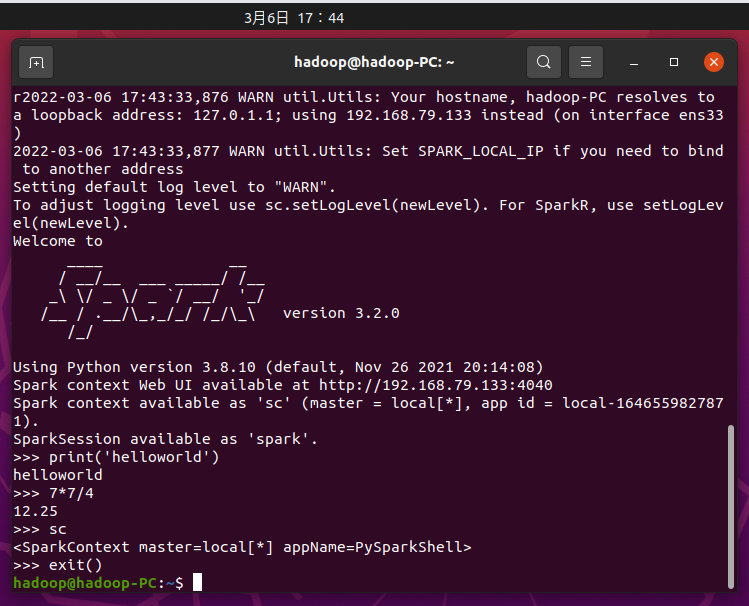Click the IP address 192.168.79.133 in the warning
Screen dimensions: 749x606
tap(409, 115)
